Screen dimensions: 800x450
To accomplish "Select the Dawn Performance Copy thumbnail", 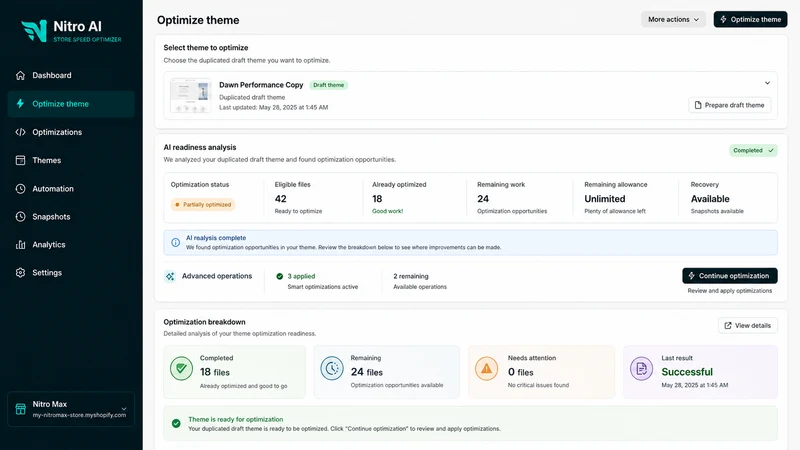I will [190, 95].
